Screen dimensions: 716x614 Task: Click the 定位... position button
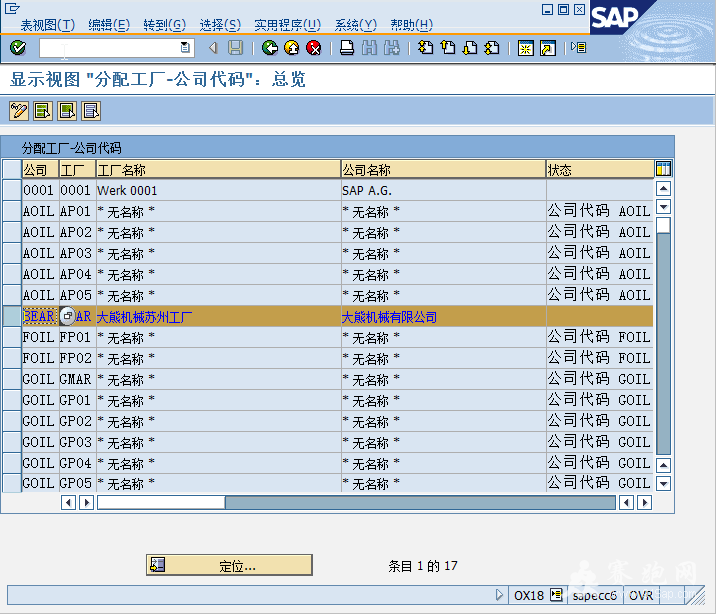click(229, 565)
